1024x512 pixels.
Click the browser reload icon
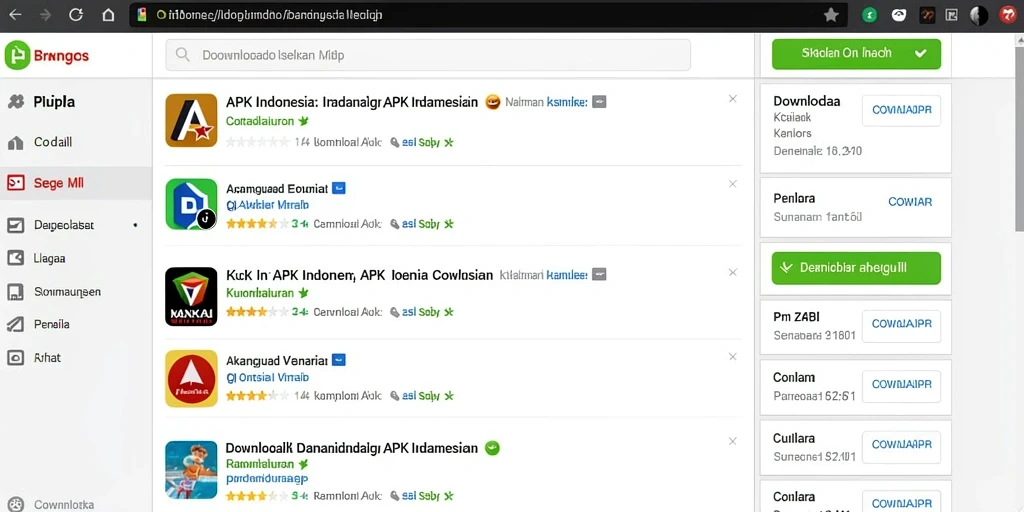[76, 15]
